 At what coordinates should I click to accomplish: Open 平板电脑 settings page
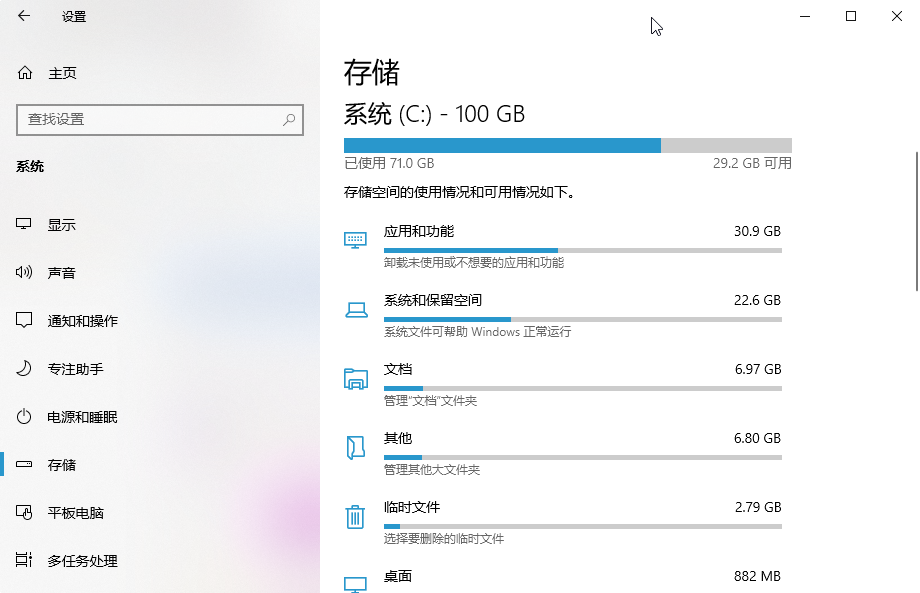160,513
